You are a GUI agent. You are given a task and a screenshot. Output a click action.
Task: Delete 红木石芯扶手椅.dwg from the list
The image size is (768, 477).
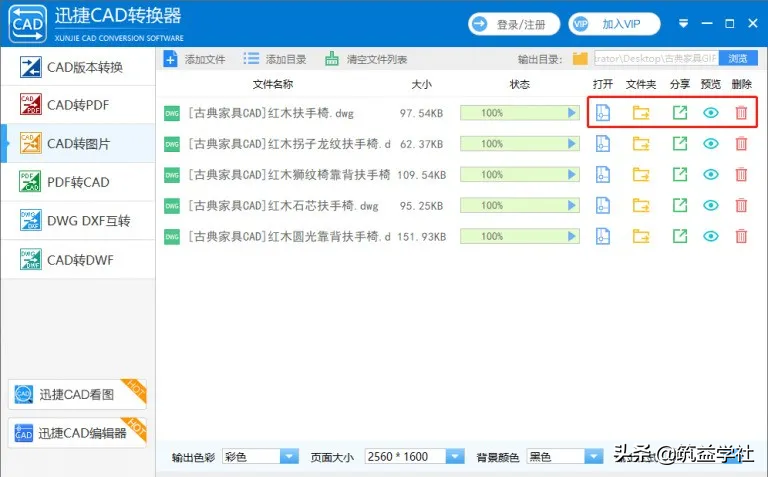[741, 206]
